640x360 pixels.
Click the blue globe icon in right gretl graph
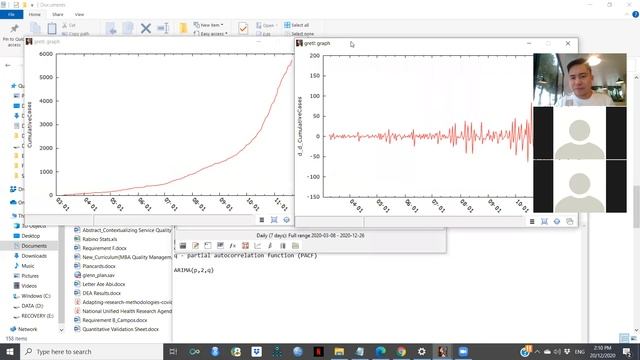pyautogui.click(x=557, y=221)
